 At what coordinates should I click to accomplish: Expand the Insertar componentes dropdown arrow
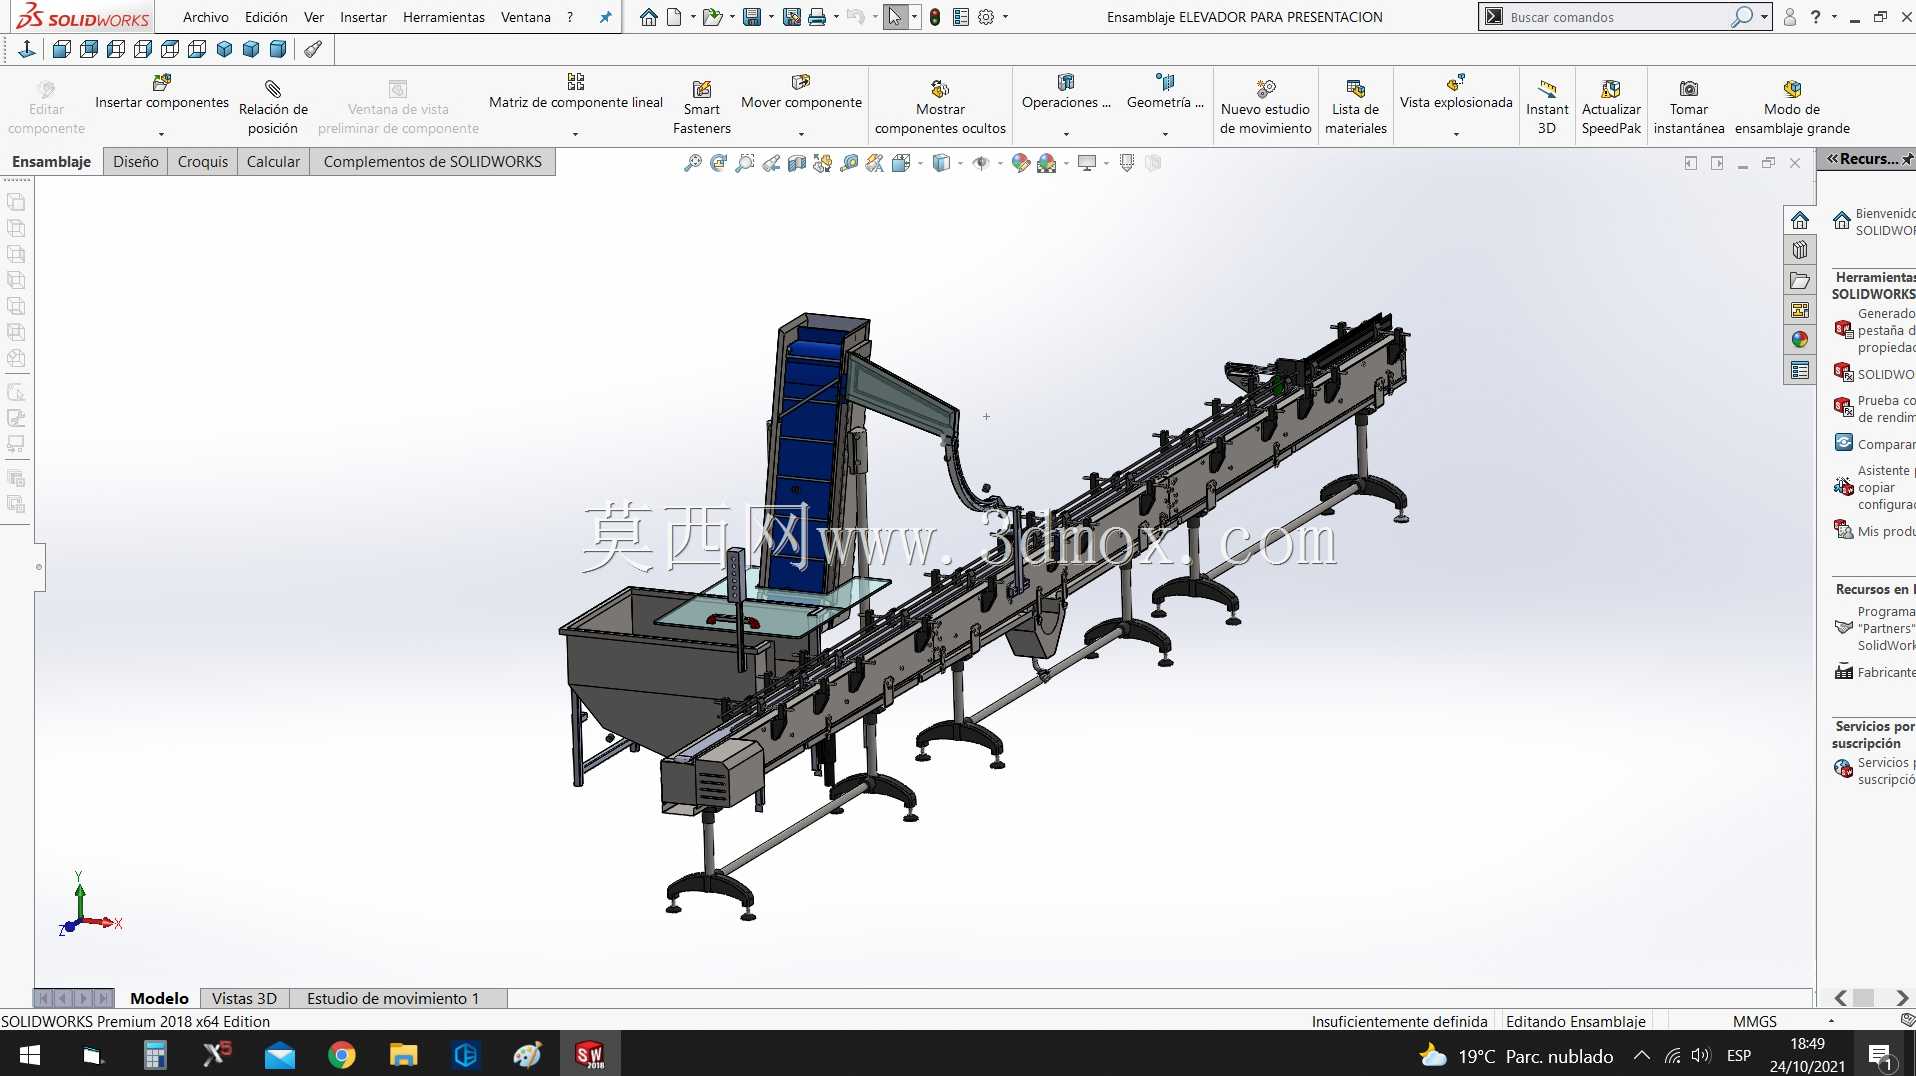pos(161,134)
